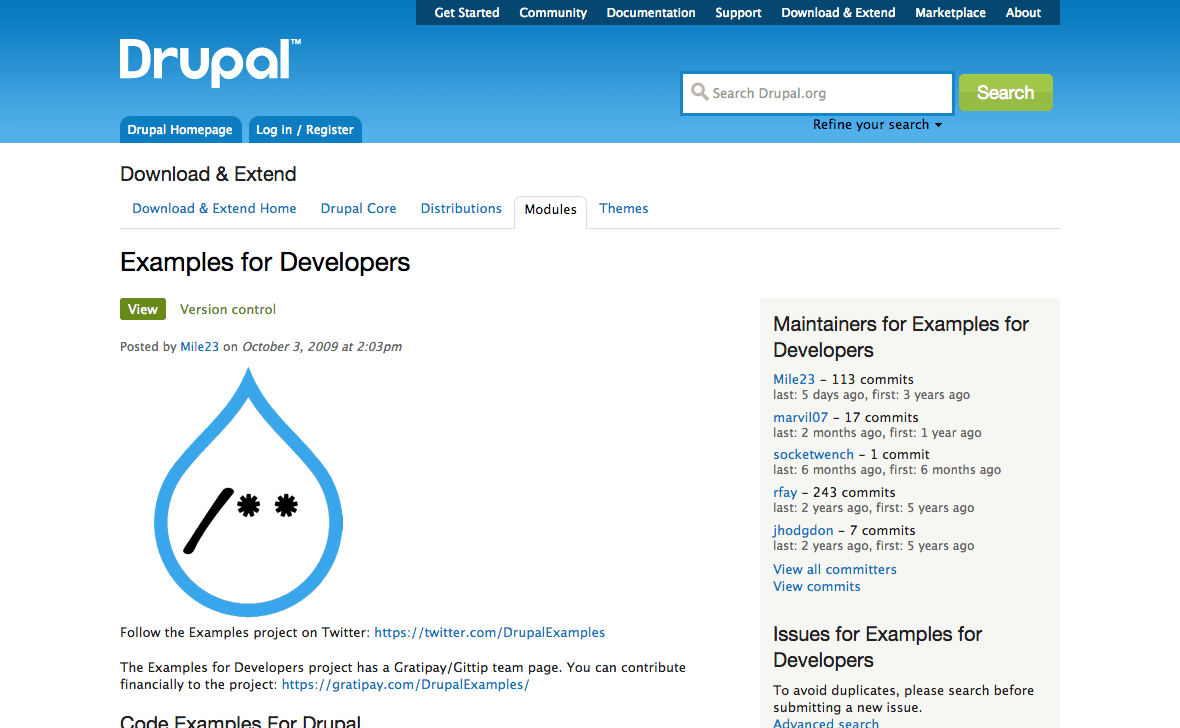
Task: Open maintainer Mile23's profile in sidebar
Action: [x=794, y=379]
